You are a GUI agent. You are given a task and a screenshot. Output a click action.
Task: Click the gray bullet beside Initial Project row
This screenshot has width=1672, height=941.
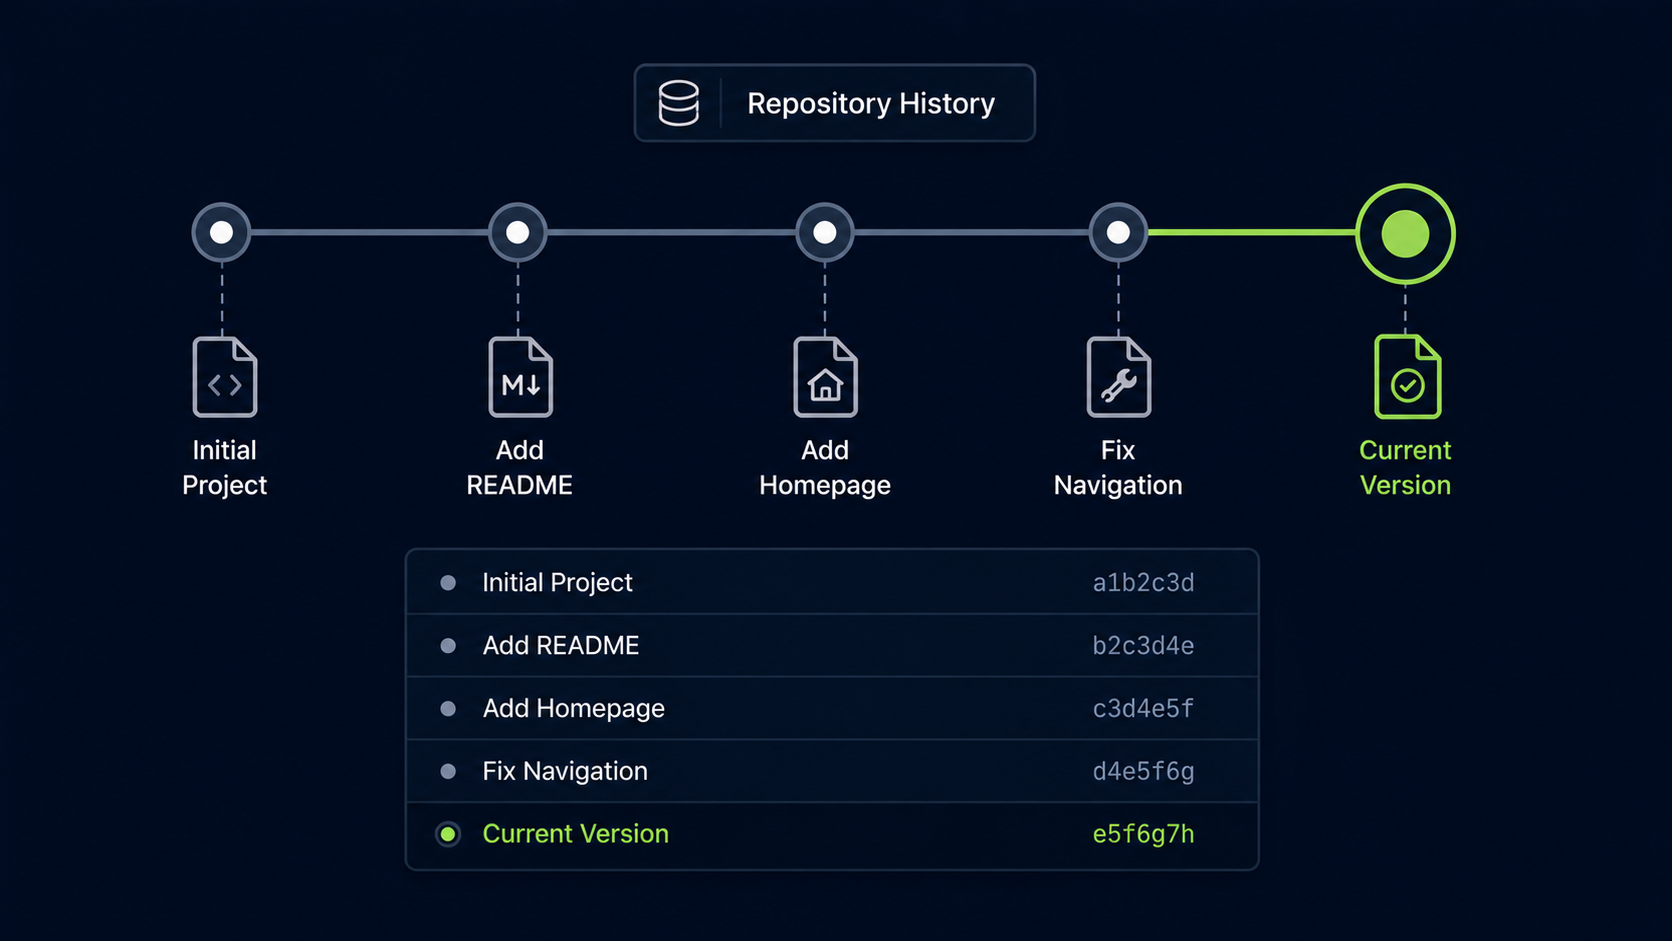(x=448, y=582)
